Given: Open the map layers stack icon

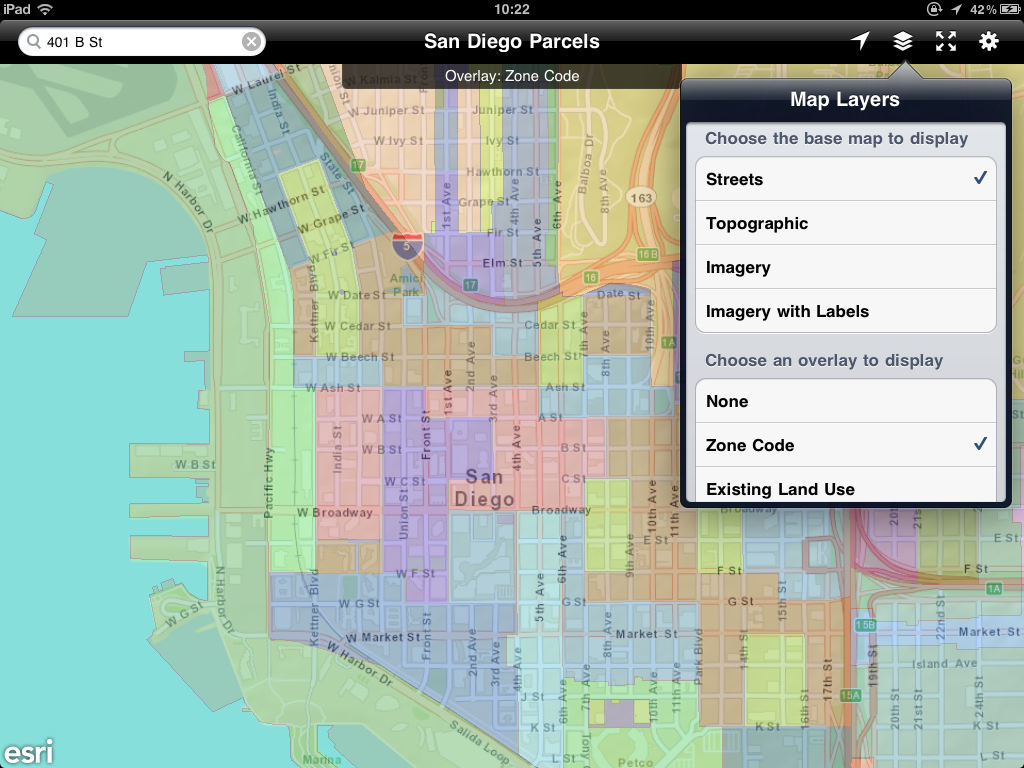Looking at the screenshot, I should (903, 41).
